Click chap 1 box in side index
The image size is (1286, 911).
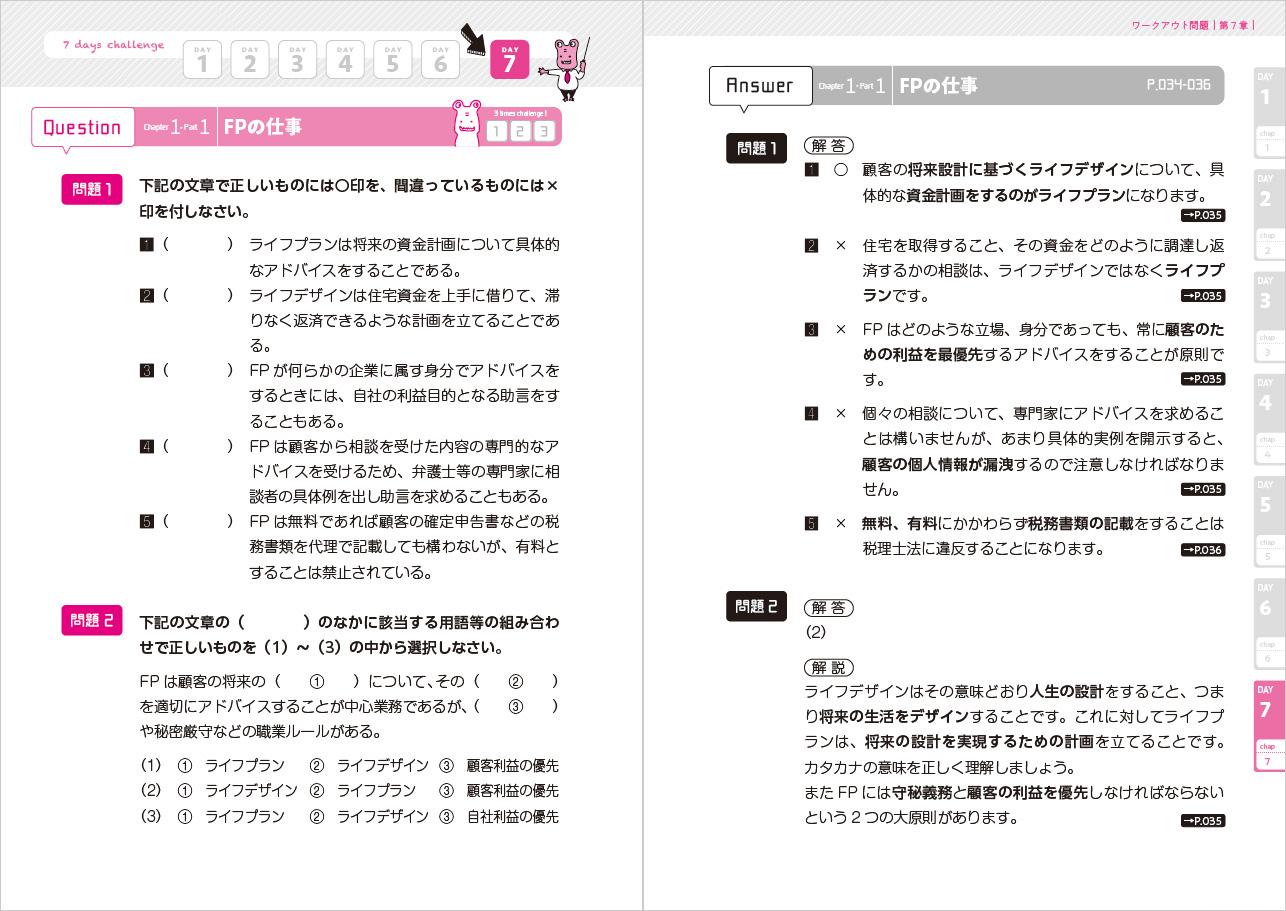point(1268,142)
